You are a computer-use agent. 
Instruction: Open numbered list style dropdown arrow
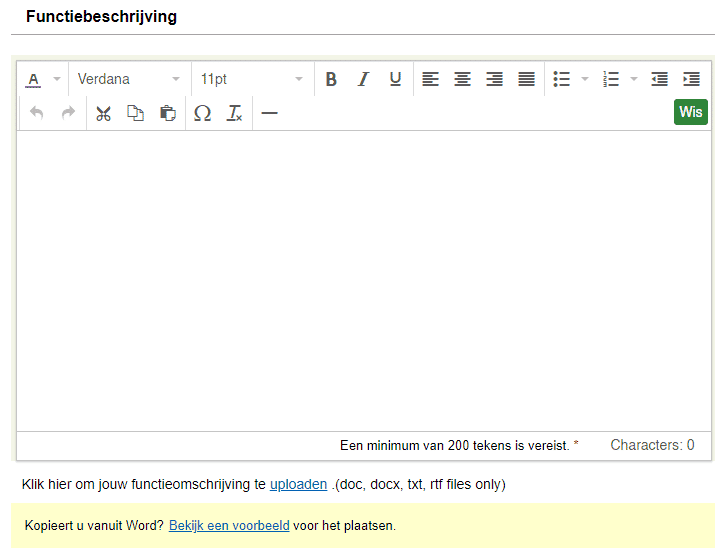pos(634,79)
